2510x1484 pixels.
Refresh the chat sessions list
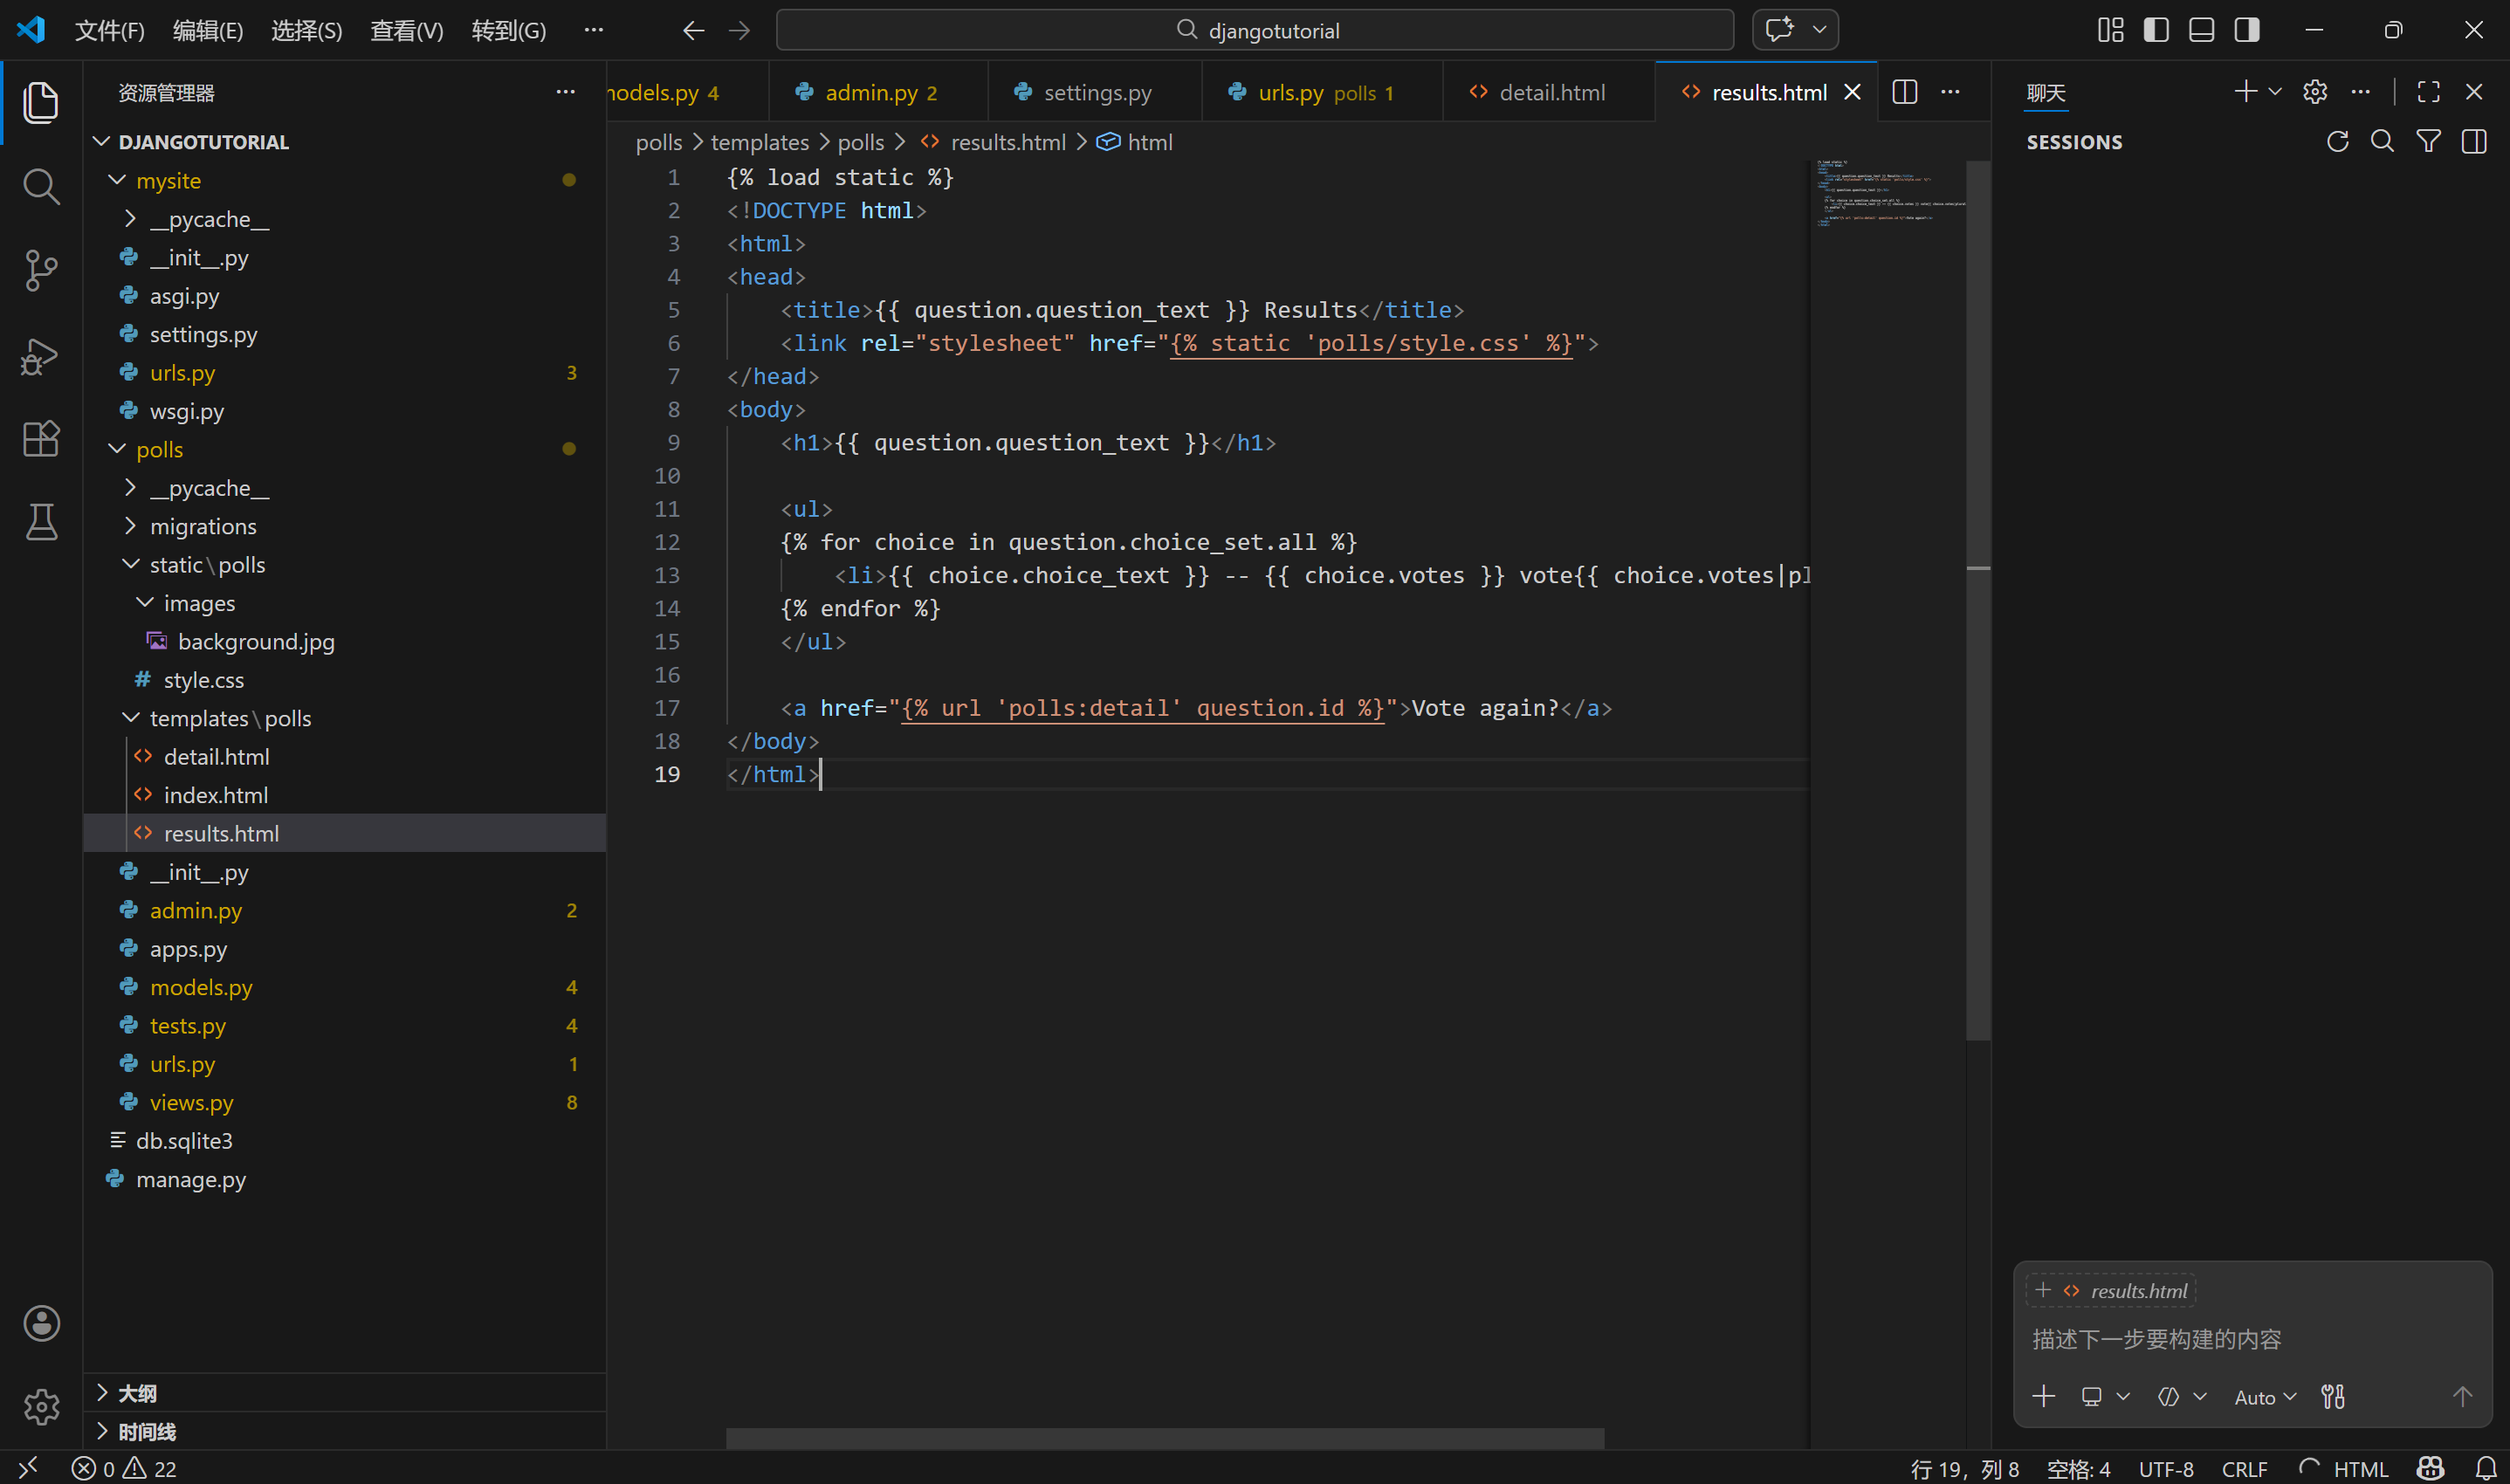2337,142
